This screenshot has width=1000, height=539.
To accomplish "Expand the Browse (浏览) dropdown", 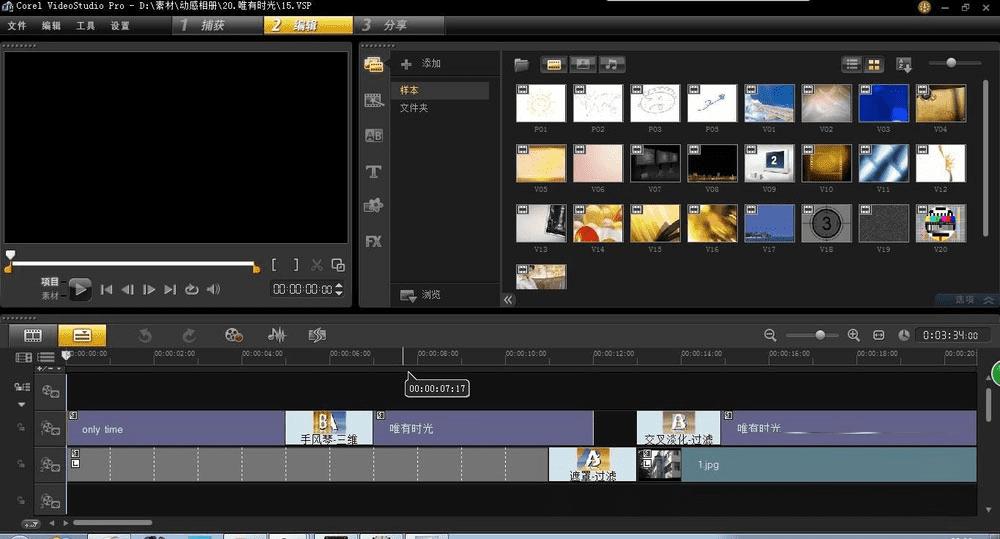I will (420, 295).
